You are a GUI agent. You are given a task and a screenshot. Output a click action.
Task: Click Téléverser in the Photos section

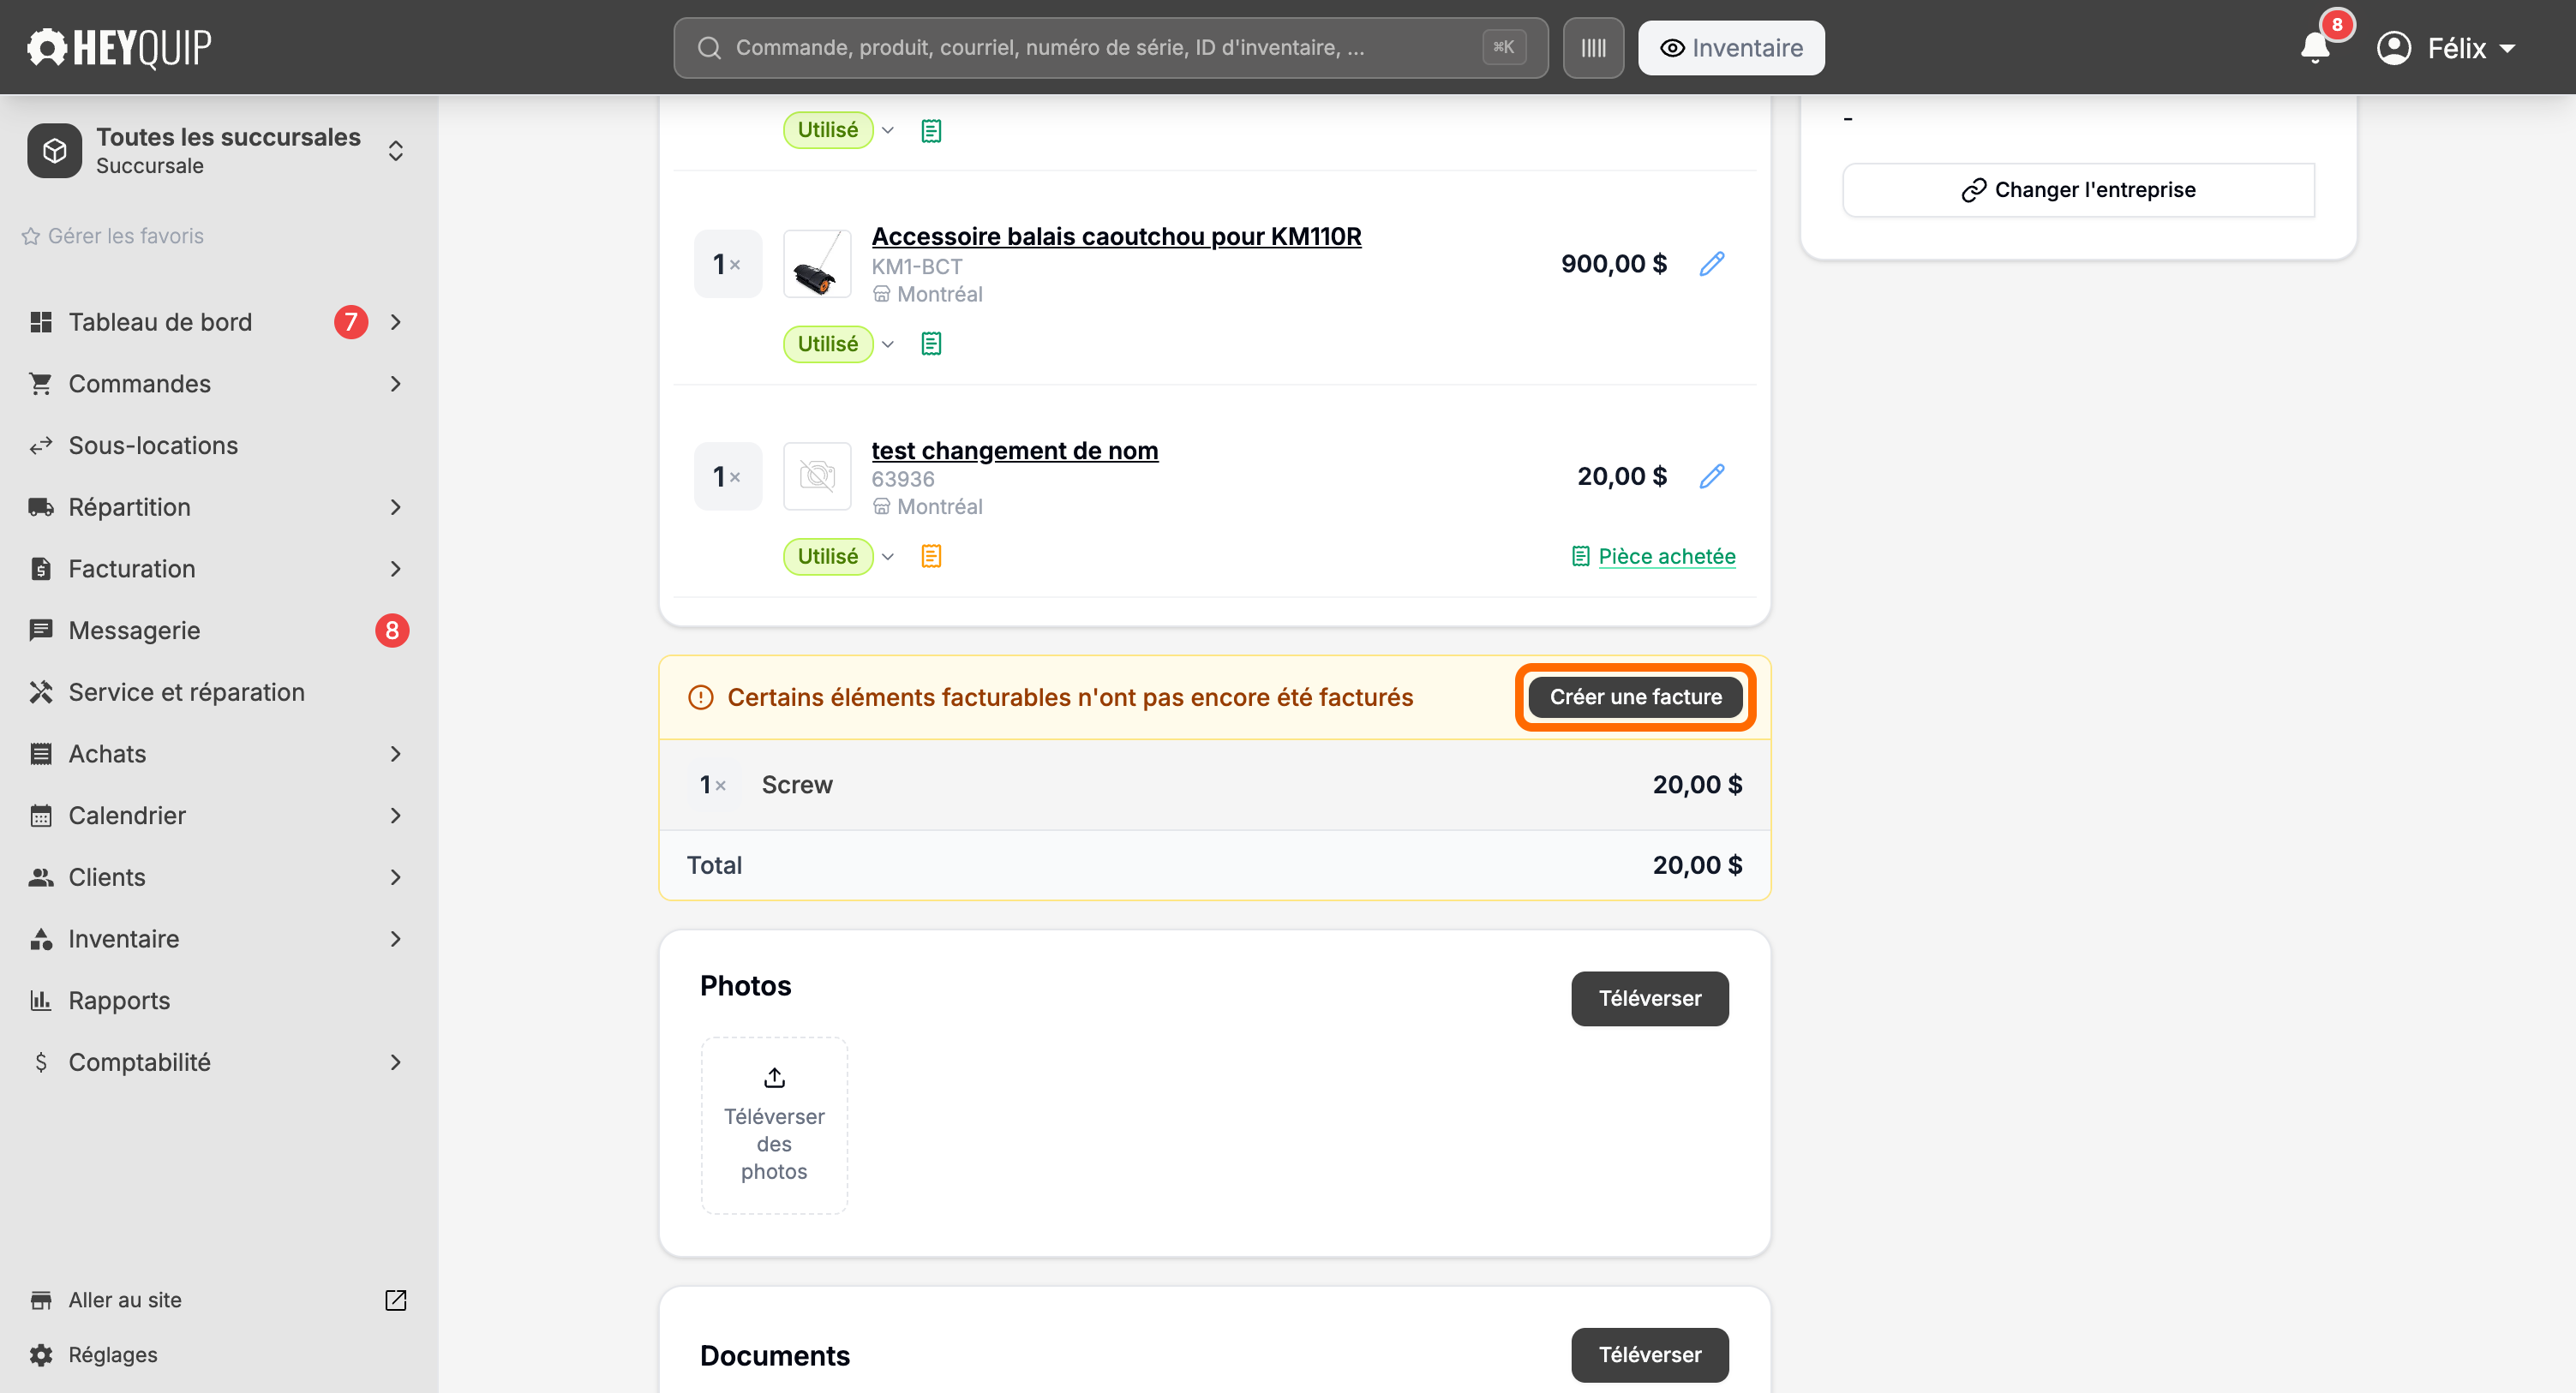(1650, 998)
